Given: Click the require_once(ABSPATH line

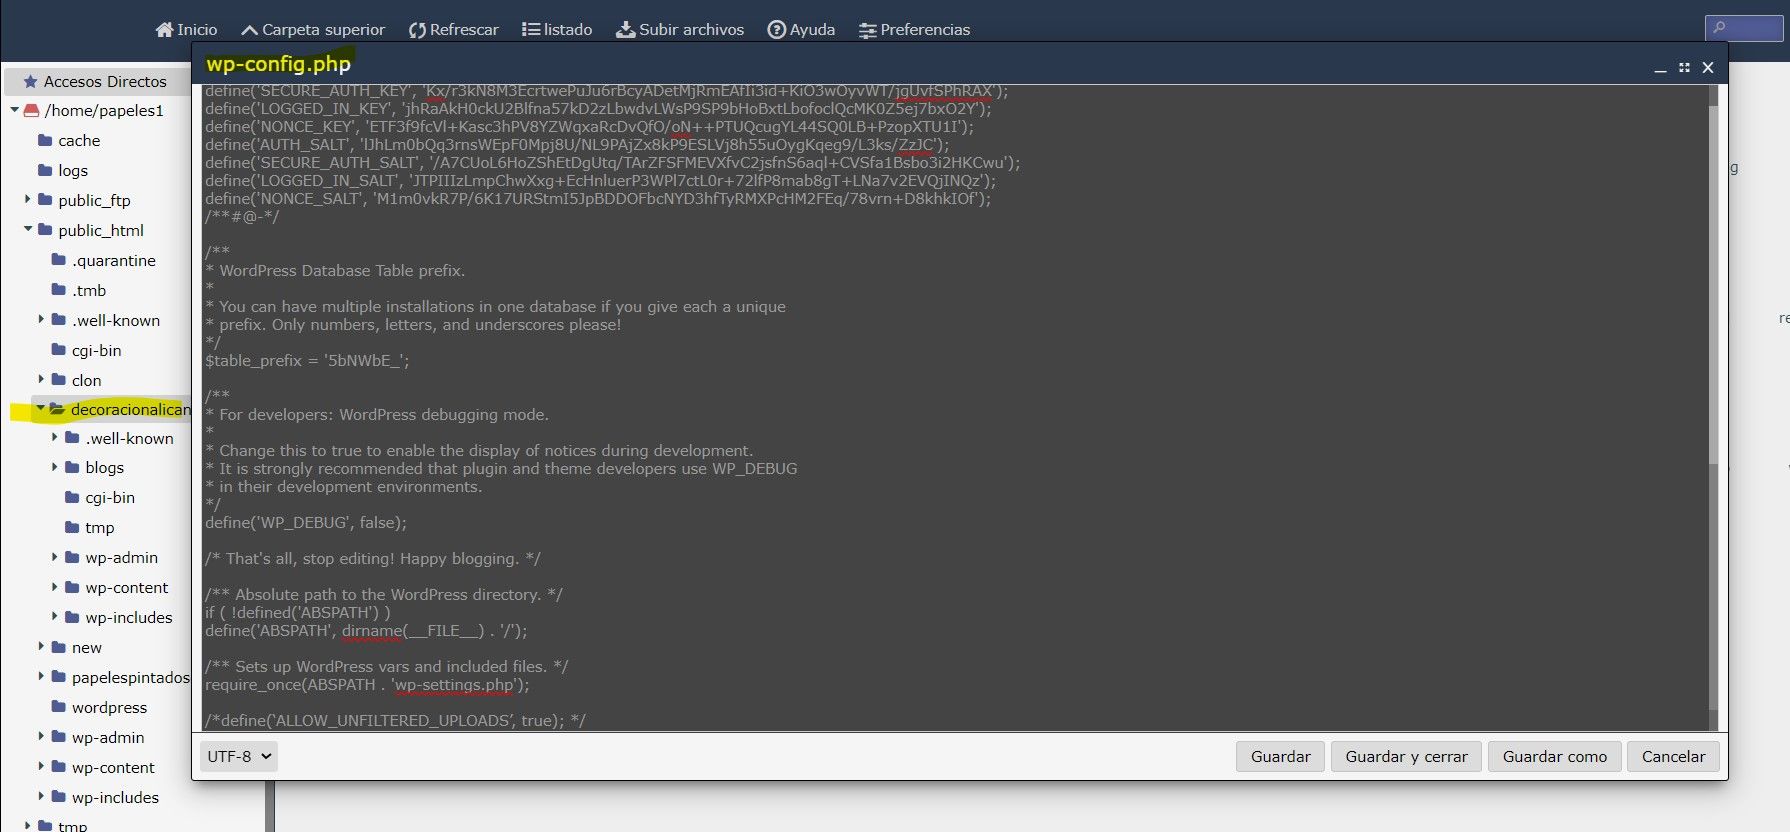Looking at the screenshot, I should [x=367, y=684].
